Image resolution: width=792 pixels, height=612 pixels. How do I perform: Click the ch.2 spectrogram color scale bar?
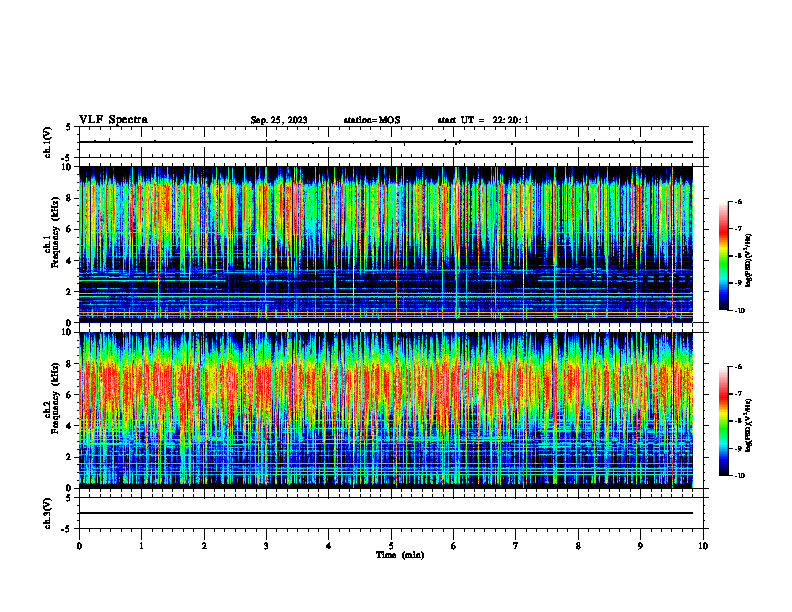(x=723, y=421)
